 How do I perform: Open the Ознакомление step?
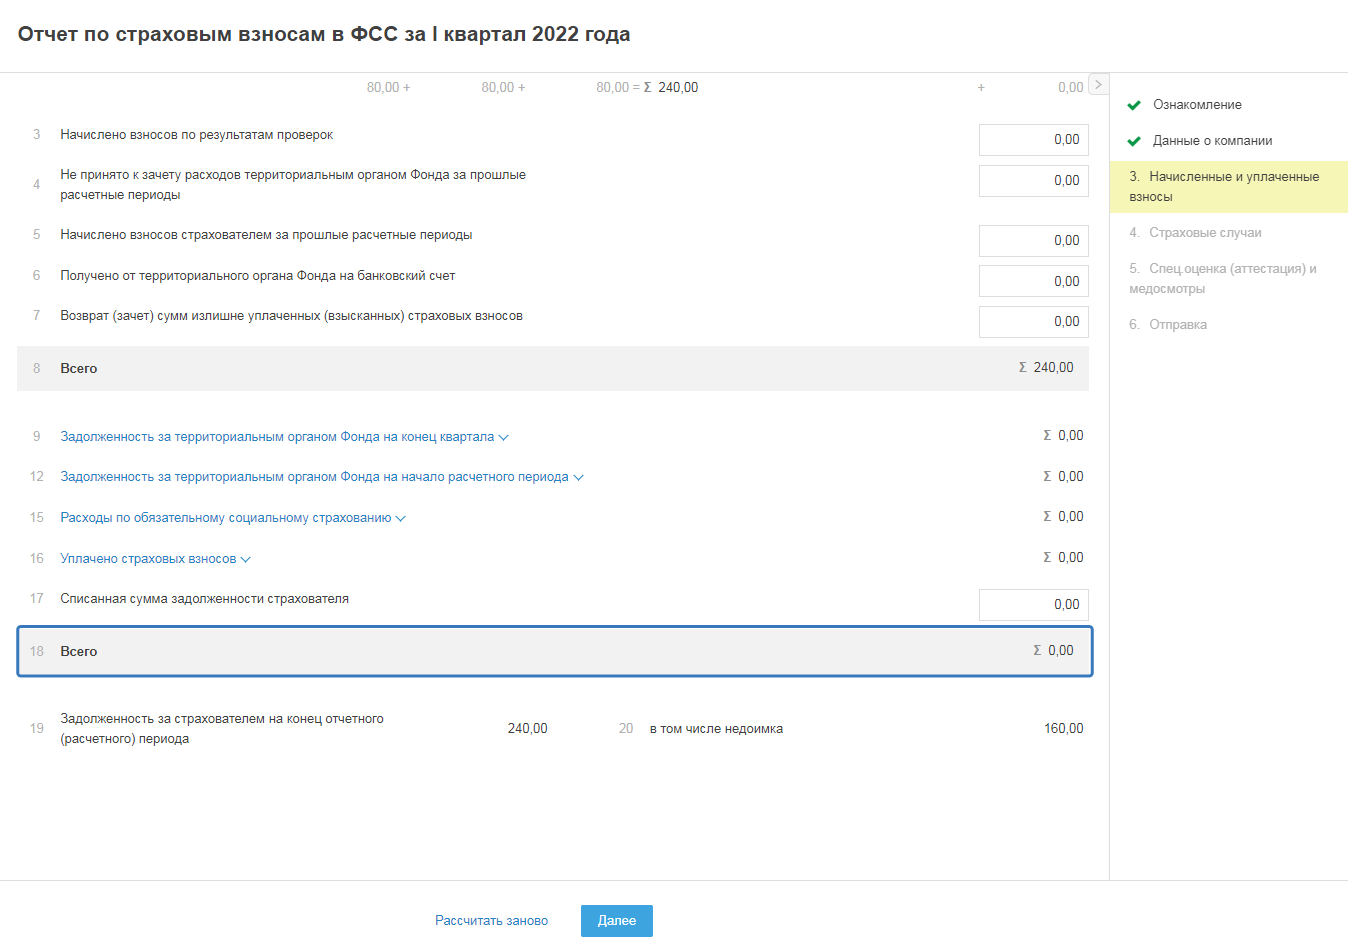coord(1197,105)
